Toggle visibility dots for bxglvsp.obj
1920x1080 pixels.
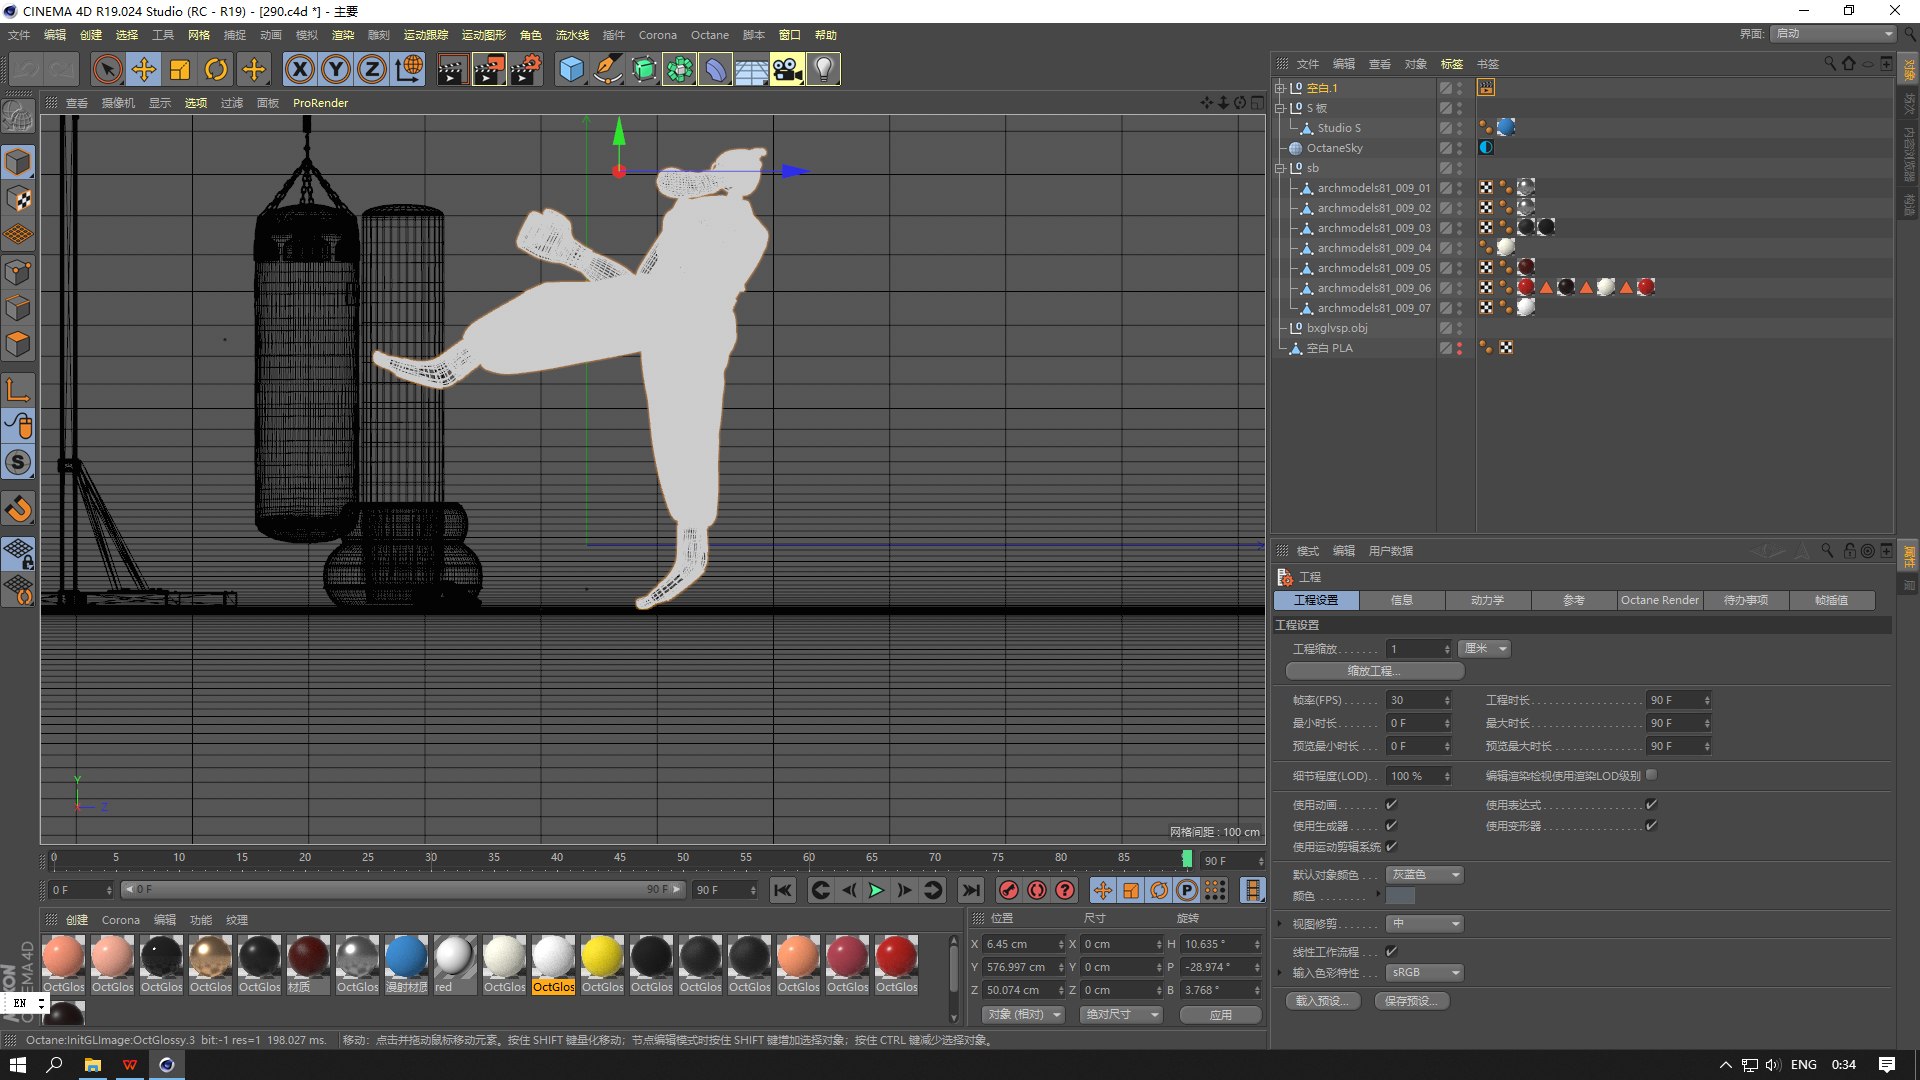(1459, 328)
